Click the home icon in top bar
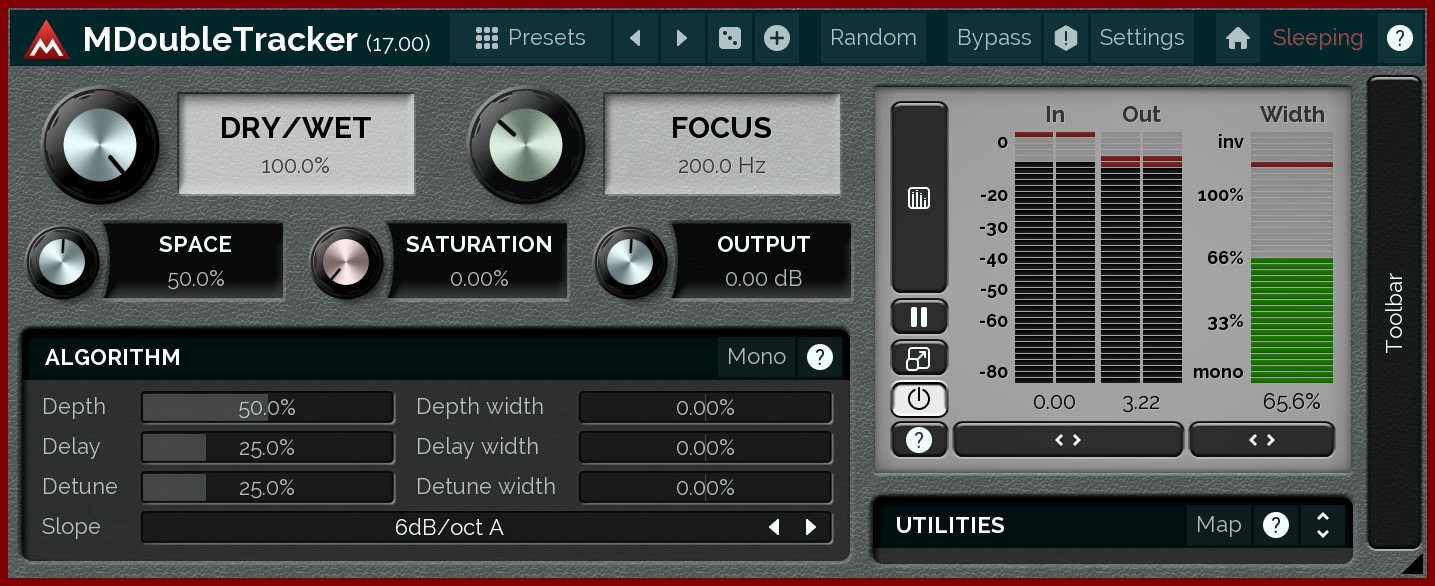The width and height of the screenshot is (1435, 586). click(x=1238, y=38)
